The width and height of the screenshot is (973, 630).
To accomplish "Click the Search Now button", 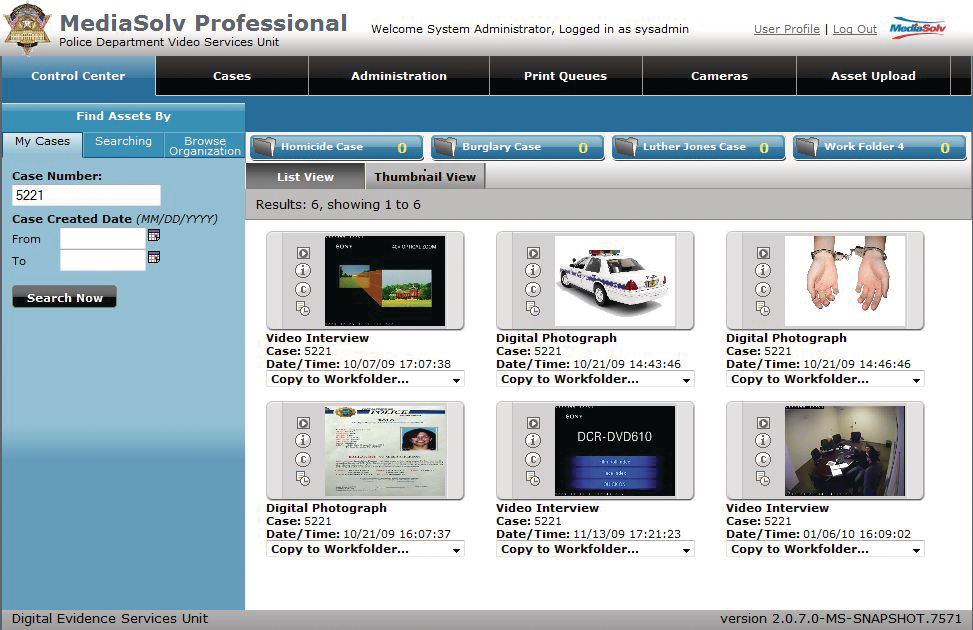I will click(65, 298).
